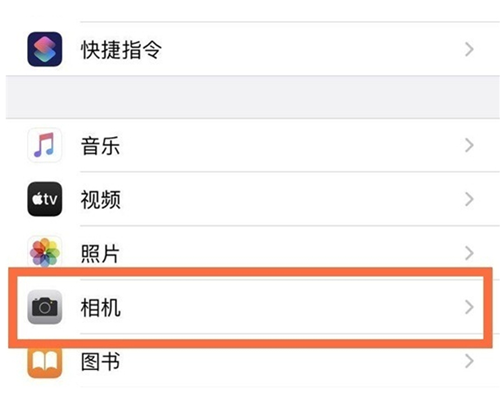Image resolution: width=500 pixels, height=398 pixels.
Task: Click the gray section divider band
Action: click(253, 97)
